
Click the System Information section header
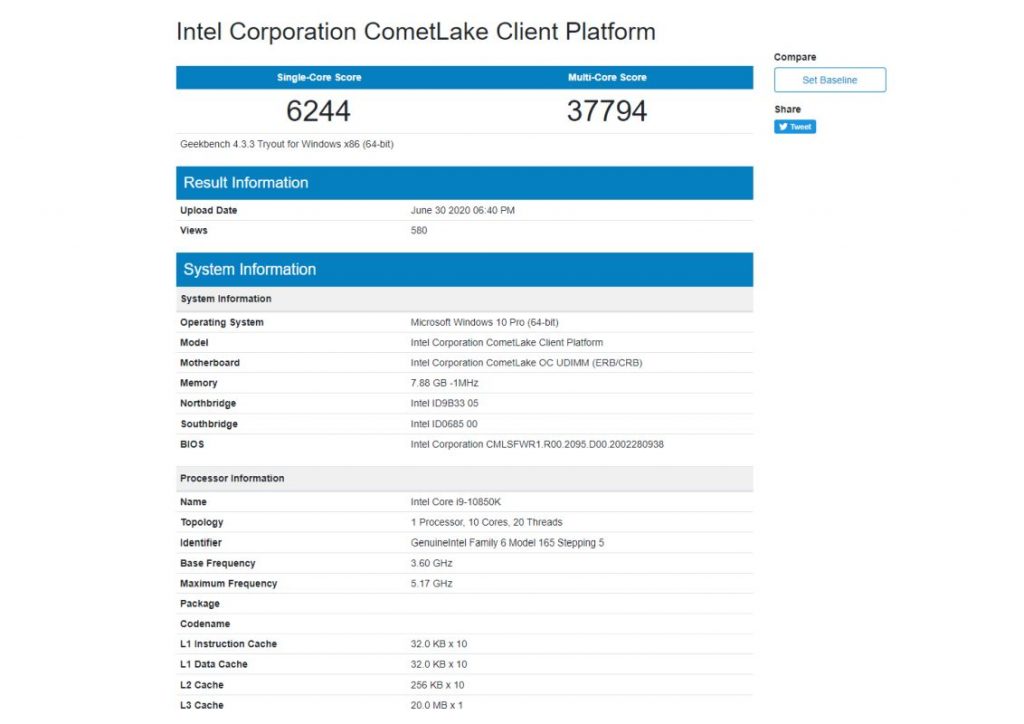click(x=250, y=269)
